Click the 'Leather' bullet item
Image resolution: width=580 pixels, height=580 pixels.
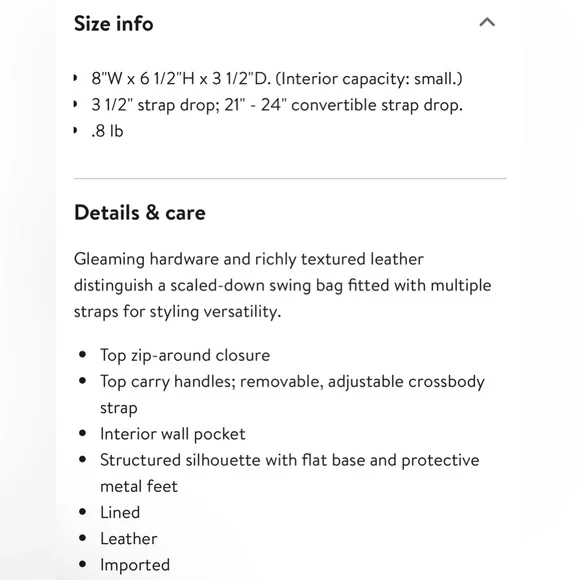[129, 539]
